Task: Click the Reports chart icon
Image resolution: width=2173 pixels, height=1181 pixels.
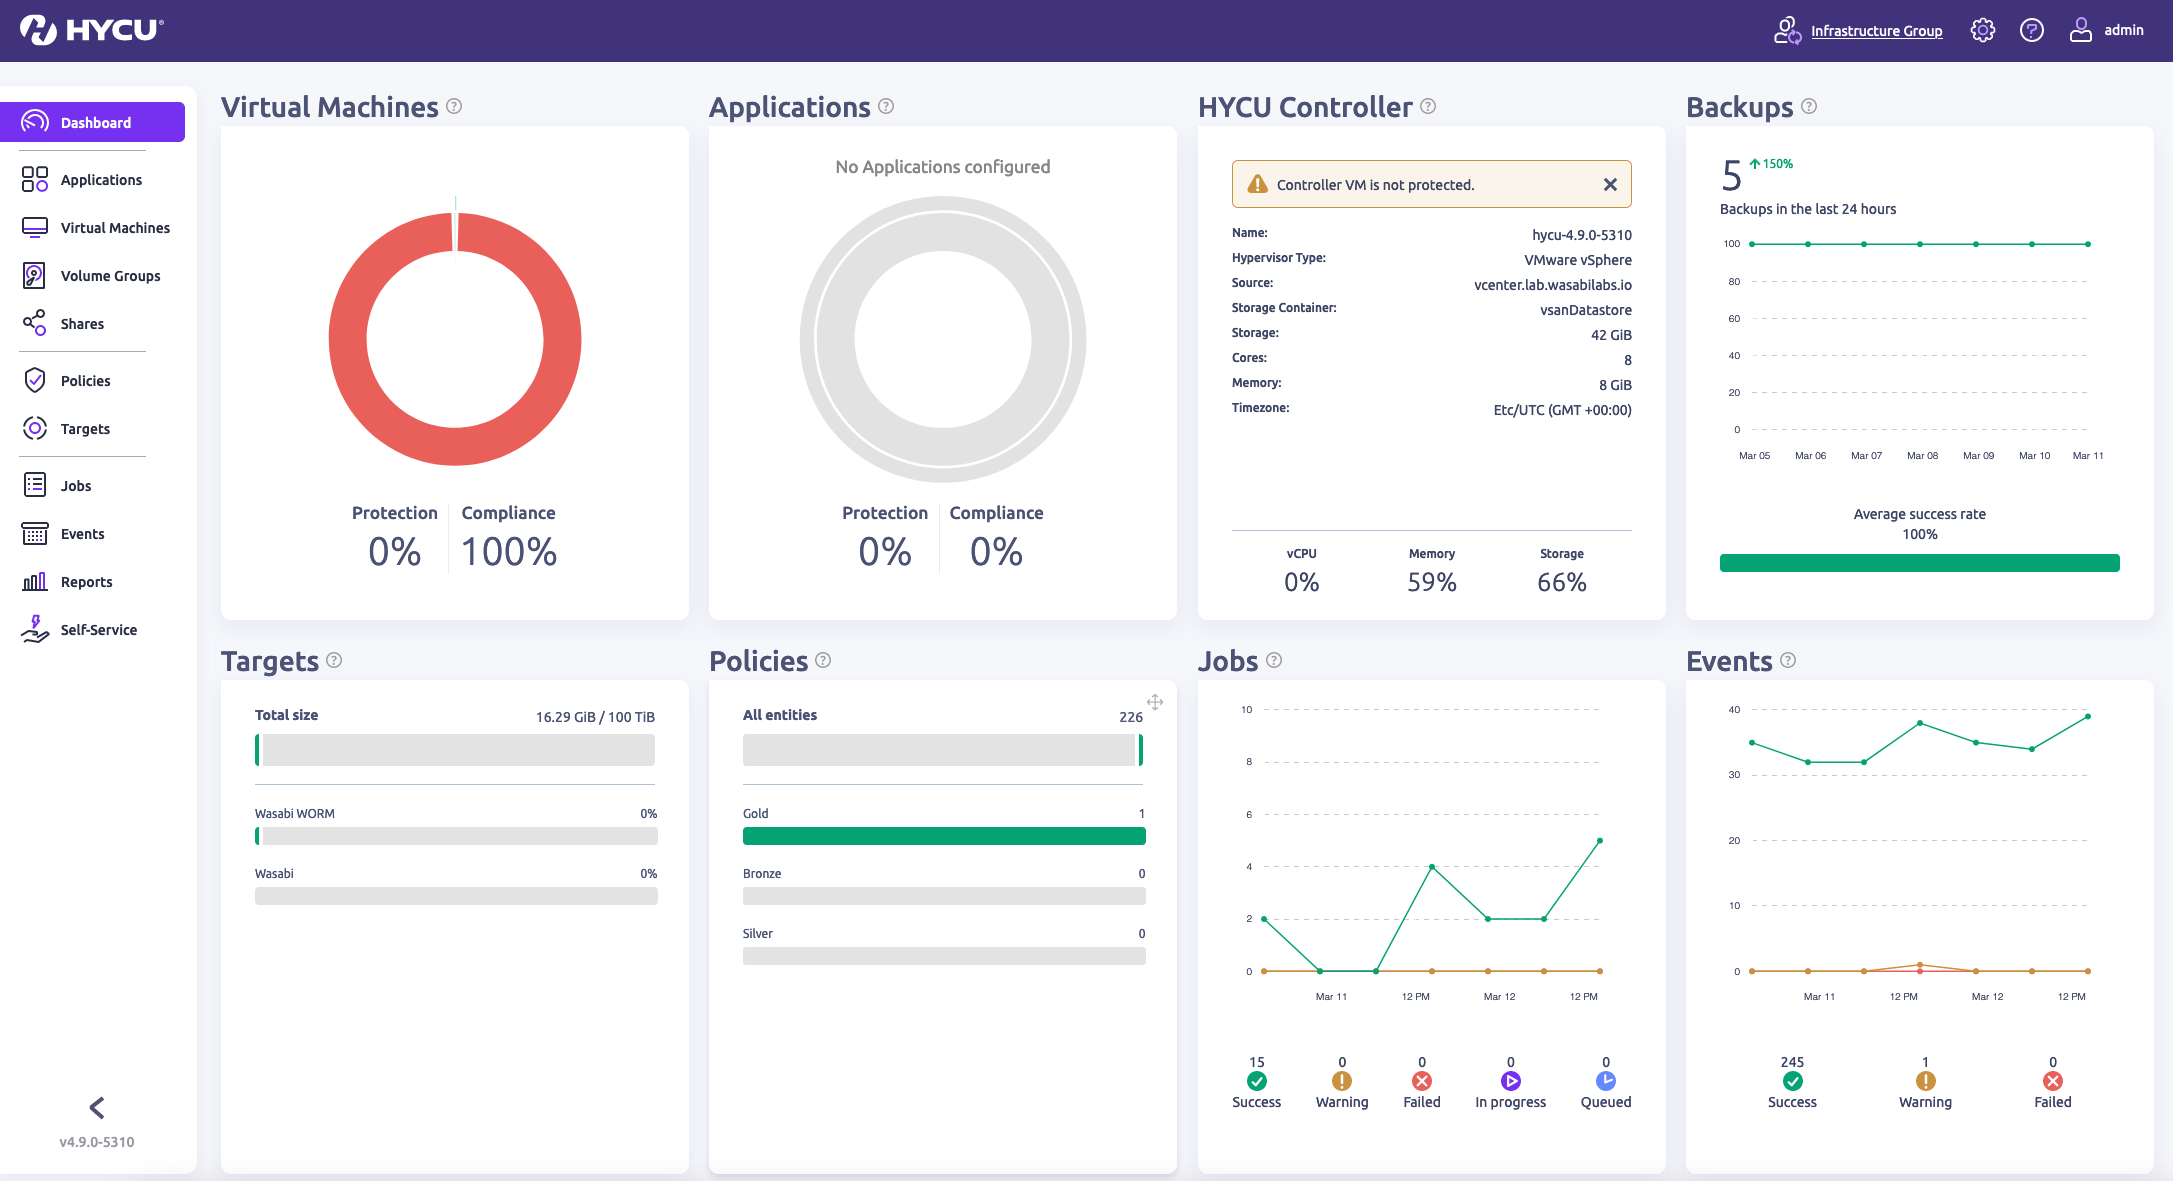Action: (x=34, y=581)
